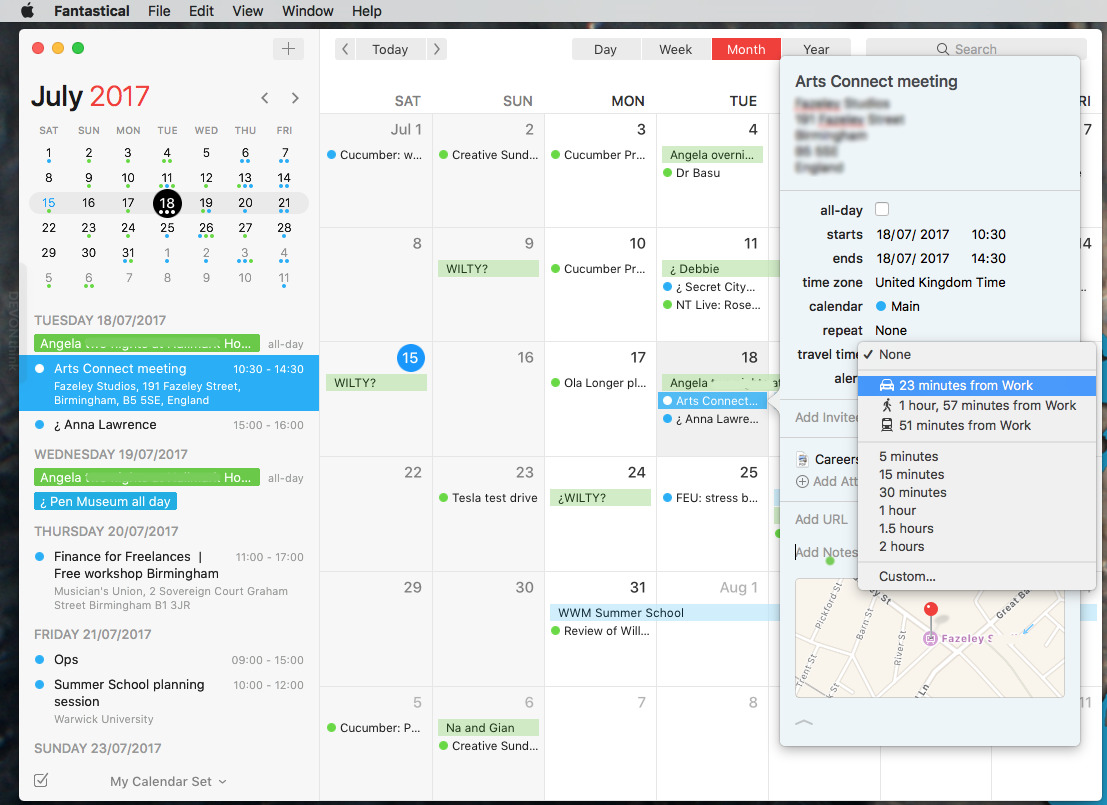This screenshot has width=1107, height=805.
Task: Click the event start time 10:30
Action: pos(988,234)
